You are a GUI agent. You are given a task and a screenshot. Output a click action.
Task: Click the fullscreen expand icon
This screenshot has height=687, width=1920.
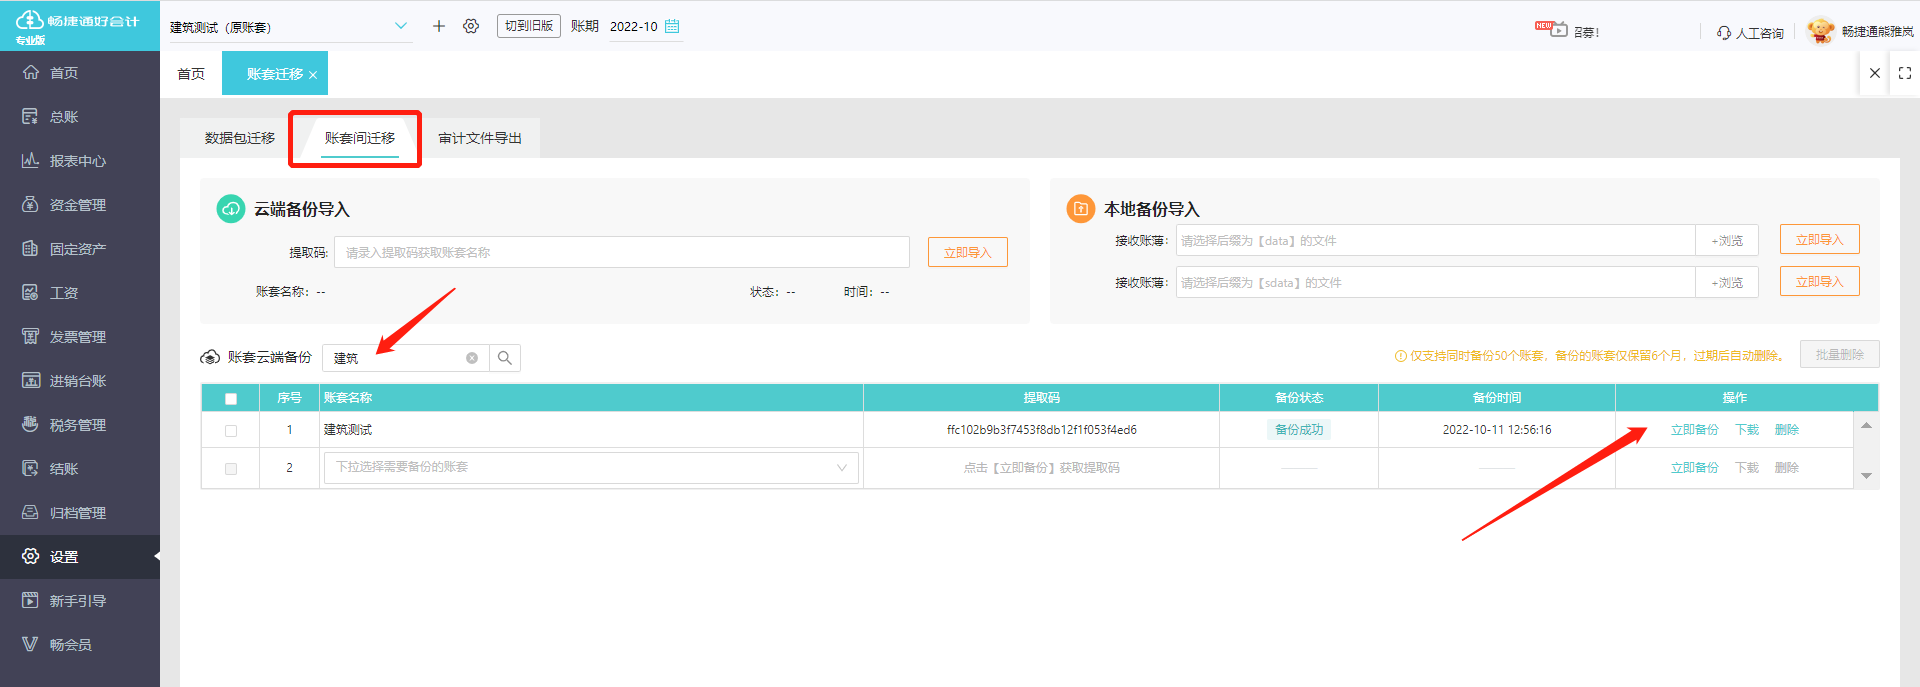click(1905, 73)
